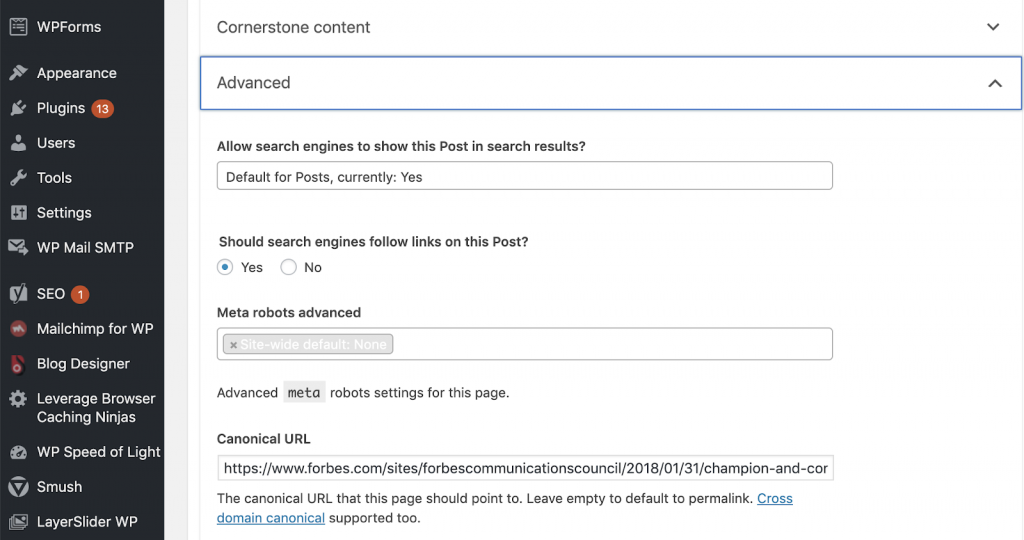
Task: Click the Yoast SEO icon
Action: 18,294
